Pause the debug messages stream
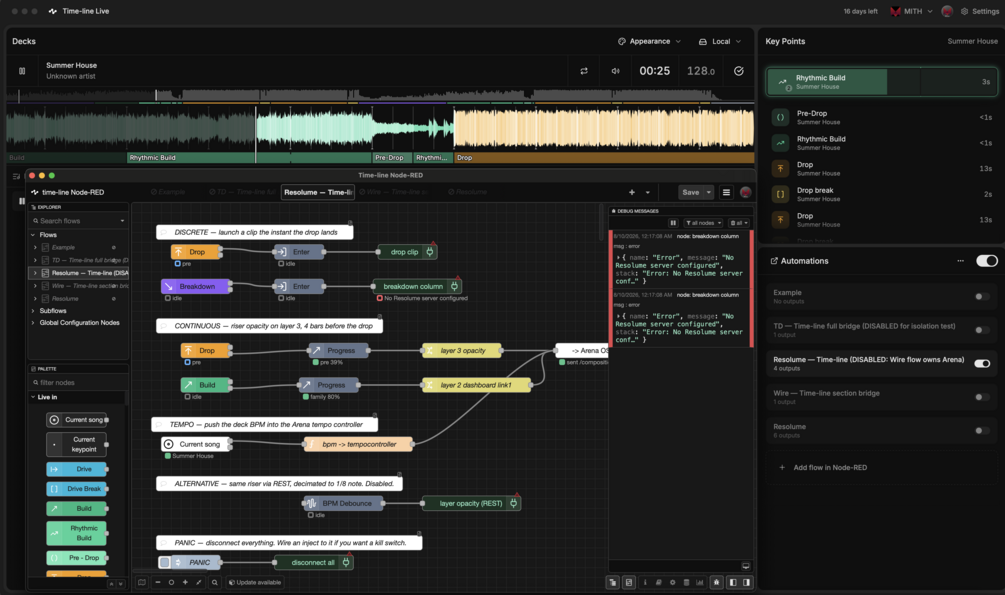This screenshot has height=595, width=1005. pyautogui.click(x=673, y=223)
